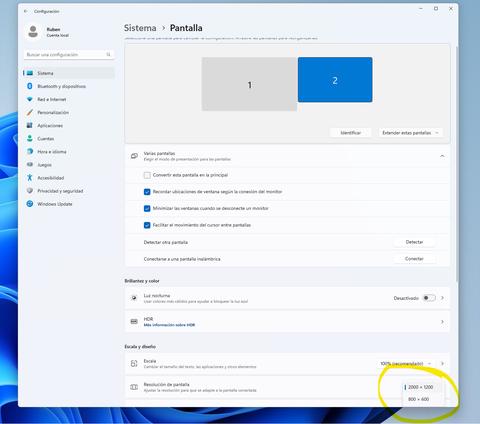Image resolution: width=480 pixels, height=424 pixels.
Task: Check Convertir esta pantalla en la principal
Action: tap(147, 175)
